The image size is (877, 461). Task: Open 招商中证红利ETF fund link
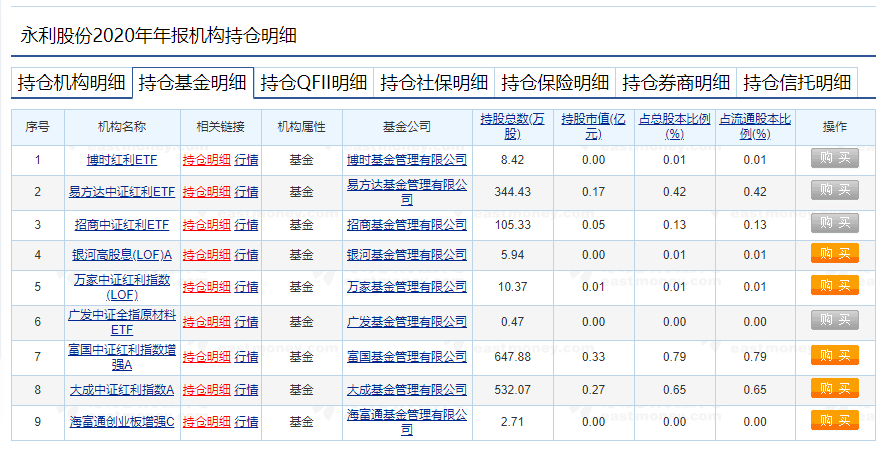122,225
